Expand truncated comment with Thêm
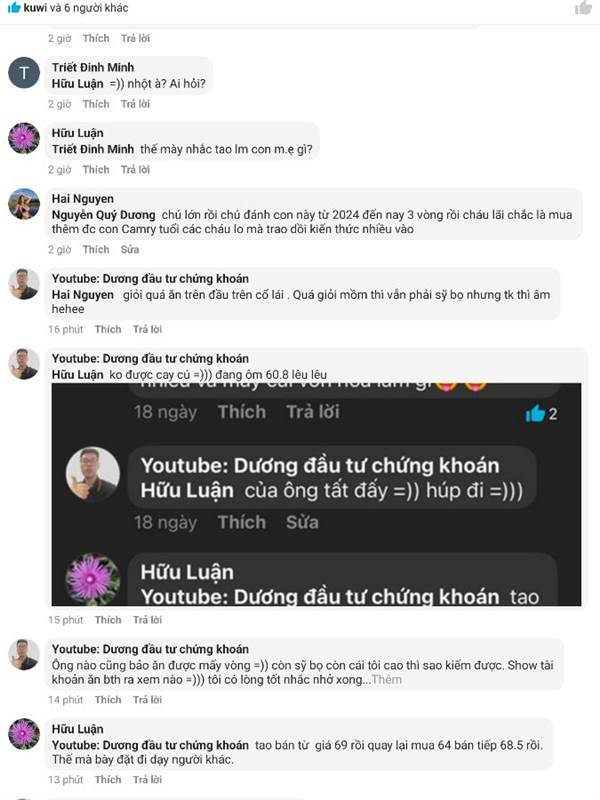Screen dimensions: 600x800 point(387,680)
